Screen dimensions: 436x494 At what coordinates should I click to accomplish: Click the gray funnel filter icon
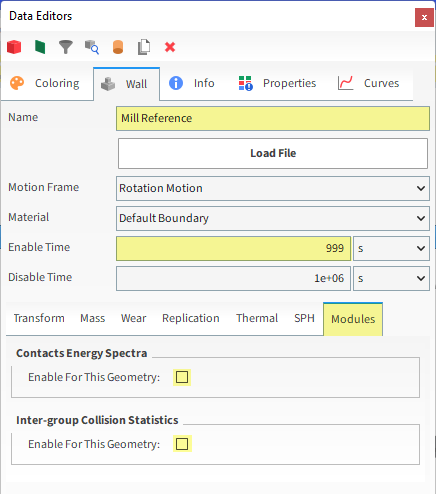point(66,47)
